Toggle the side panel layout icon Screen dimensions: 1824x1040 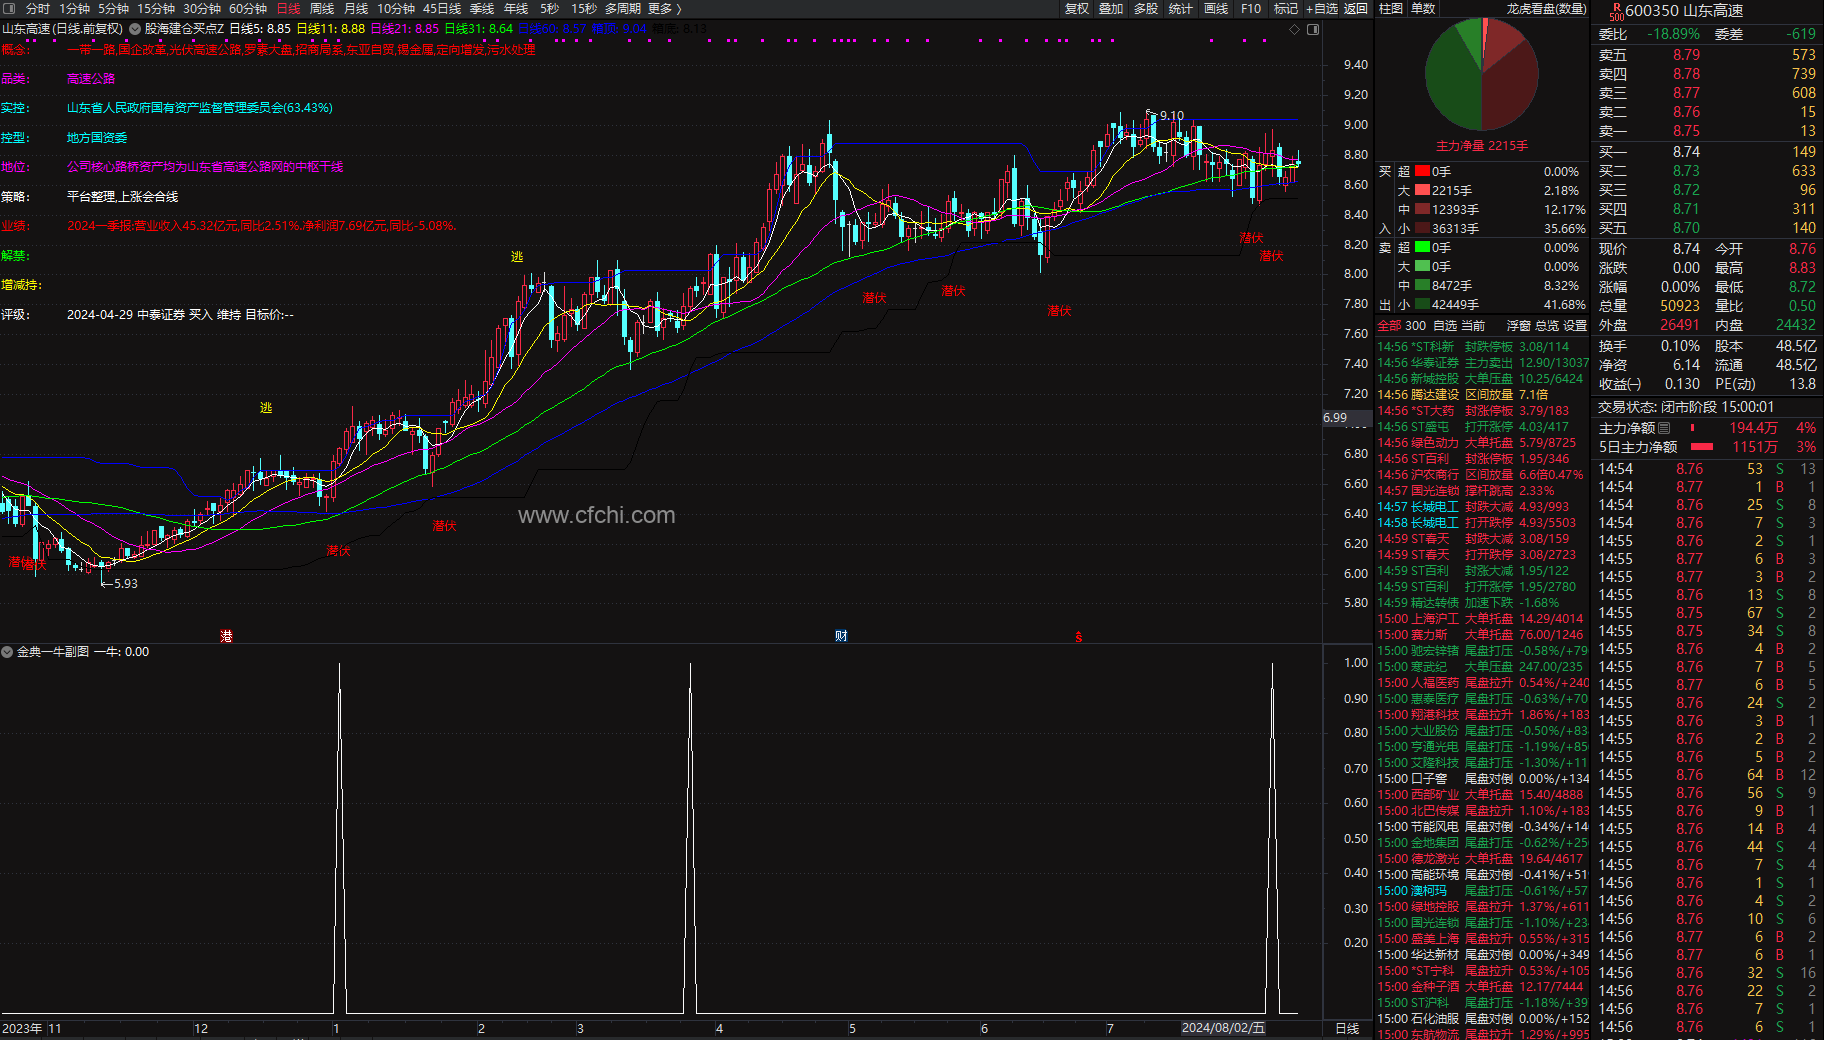[x=1313, y=29]
